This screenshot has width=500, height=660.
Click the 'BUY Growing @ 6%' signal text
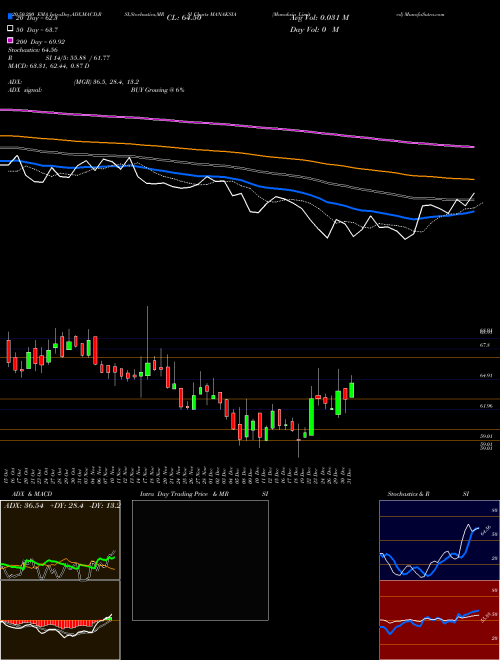click(157, 90)
